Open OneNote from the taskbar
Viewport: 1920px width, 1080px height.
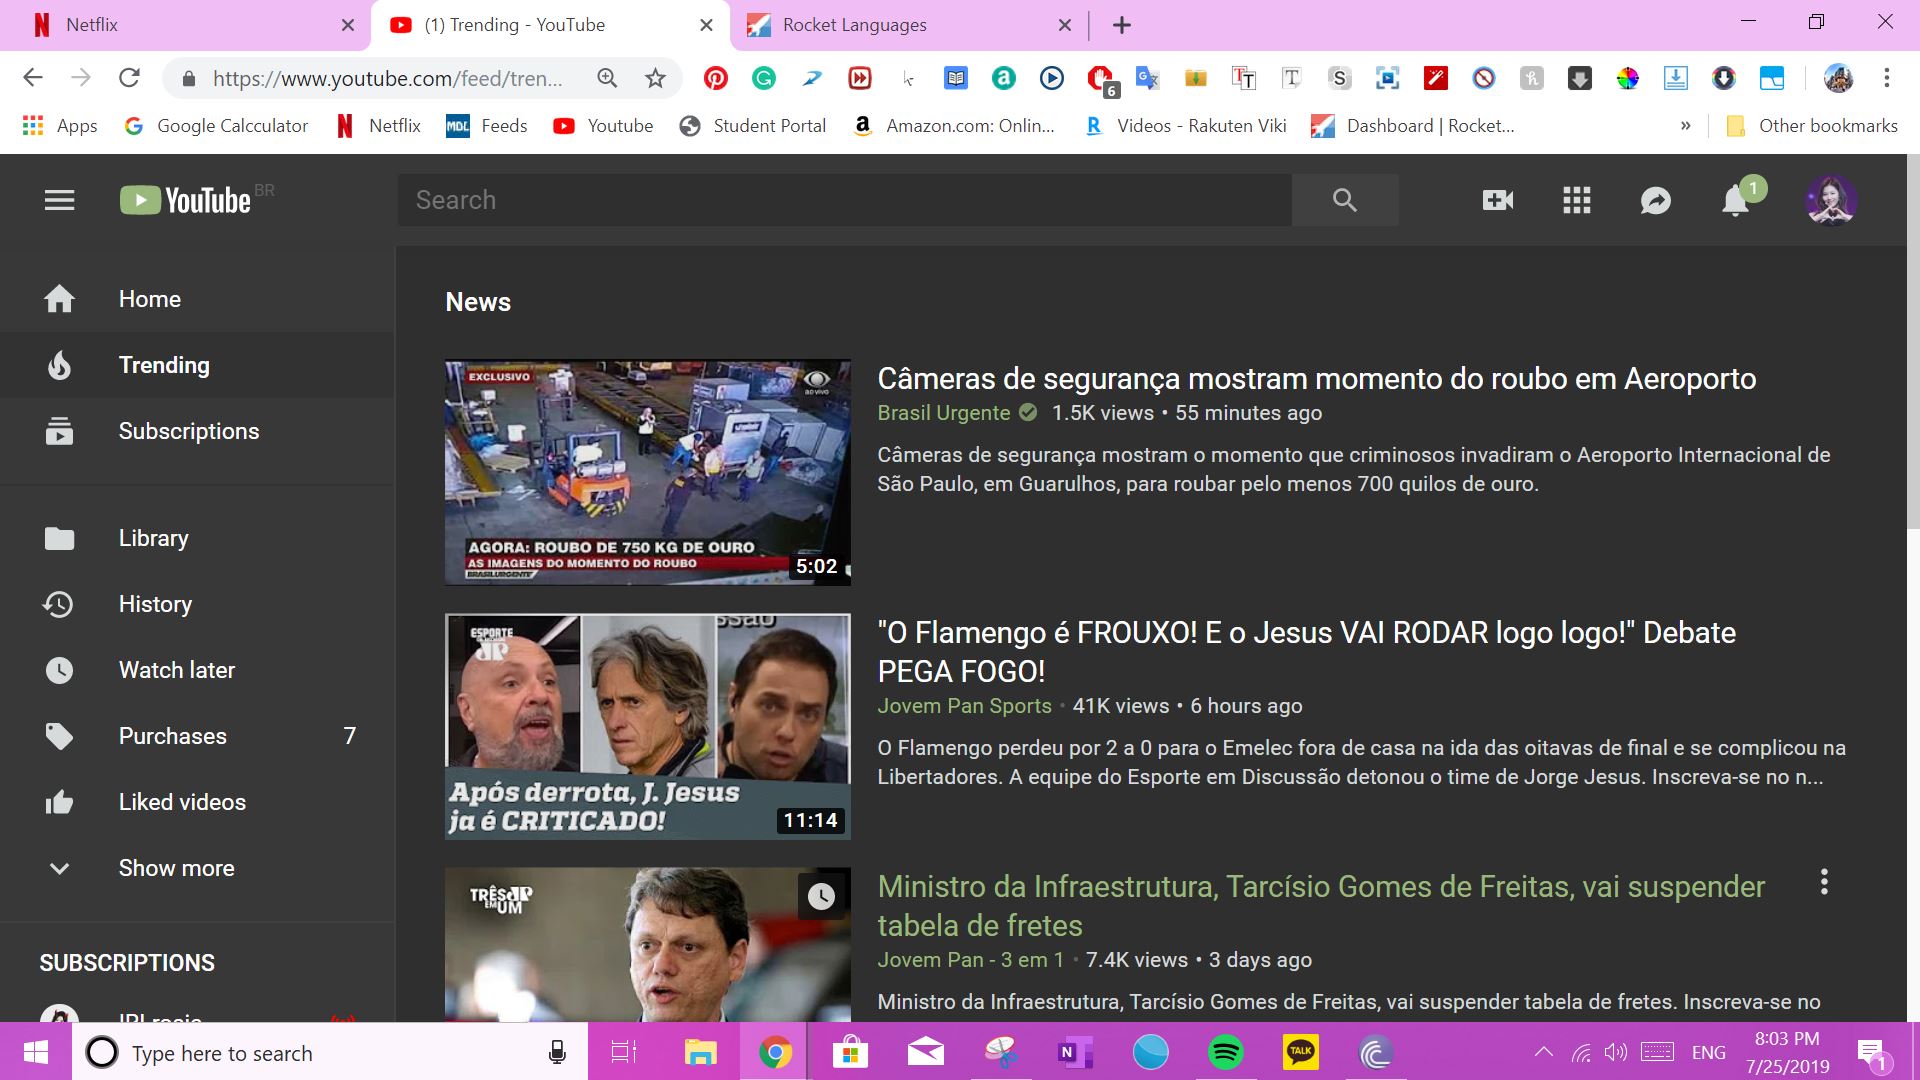click(x=1075, y=1052)
